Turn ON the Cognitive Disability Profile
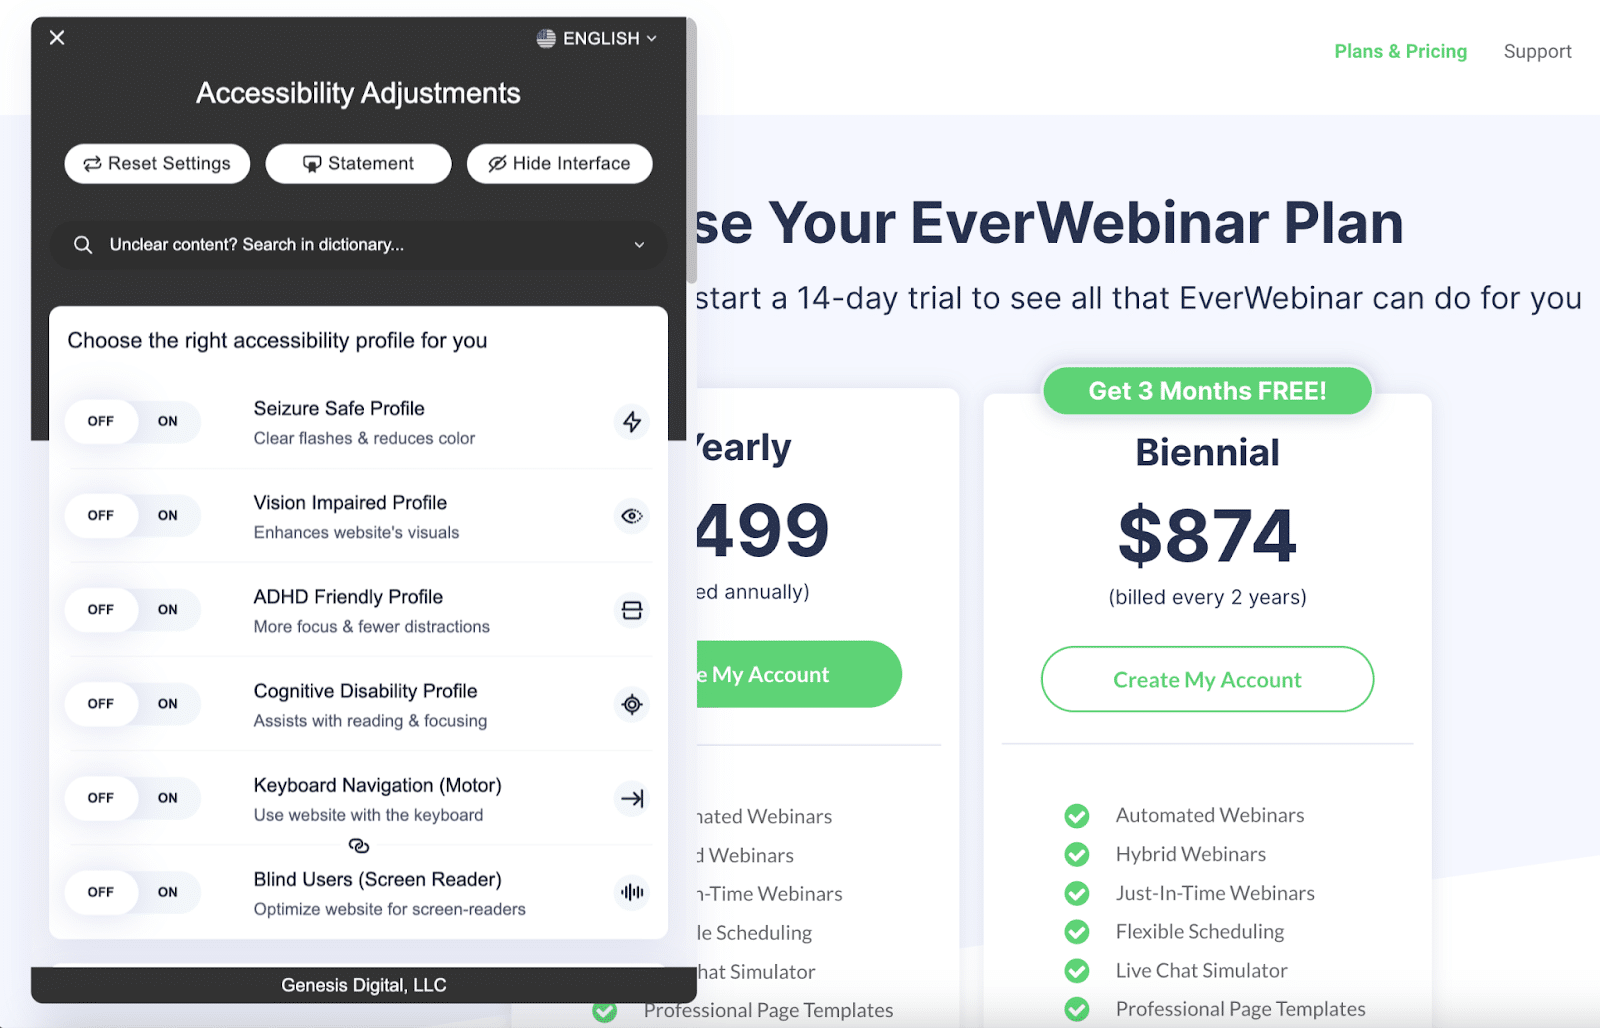 [168, 703]
